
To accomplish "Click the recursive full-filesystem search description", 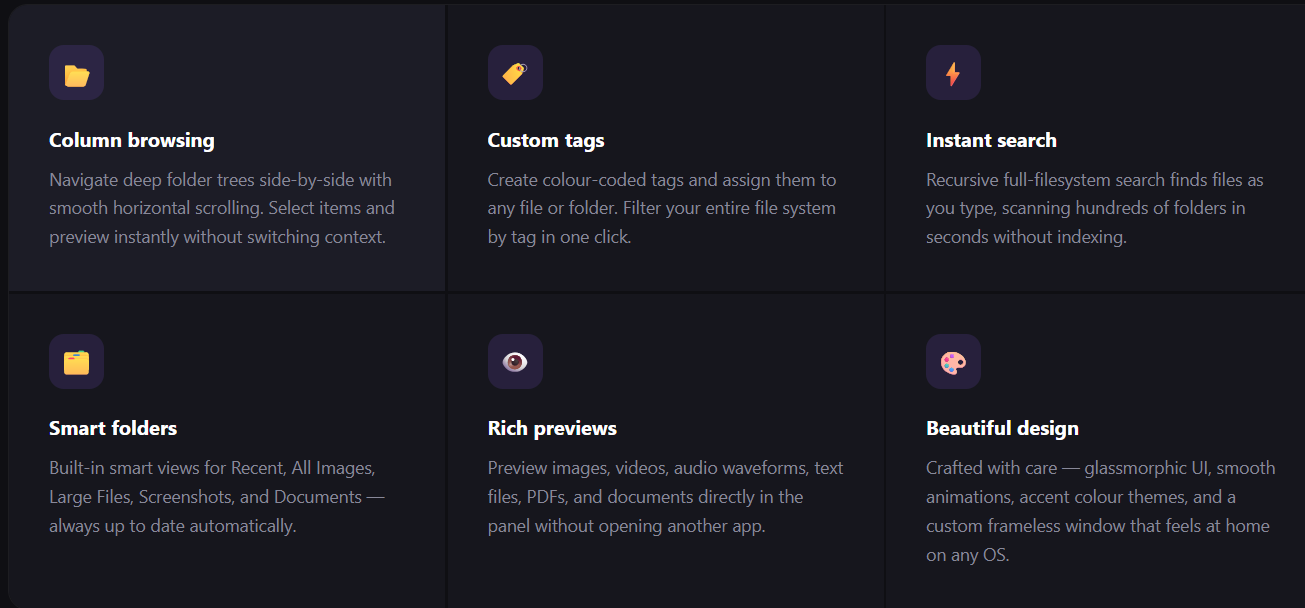I will click(x=1095, y=209).
